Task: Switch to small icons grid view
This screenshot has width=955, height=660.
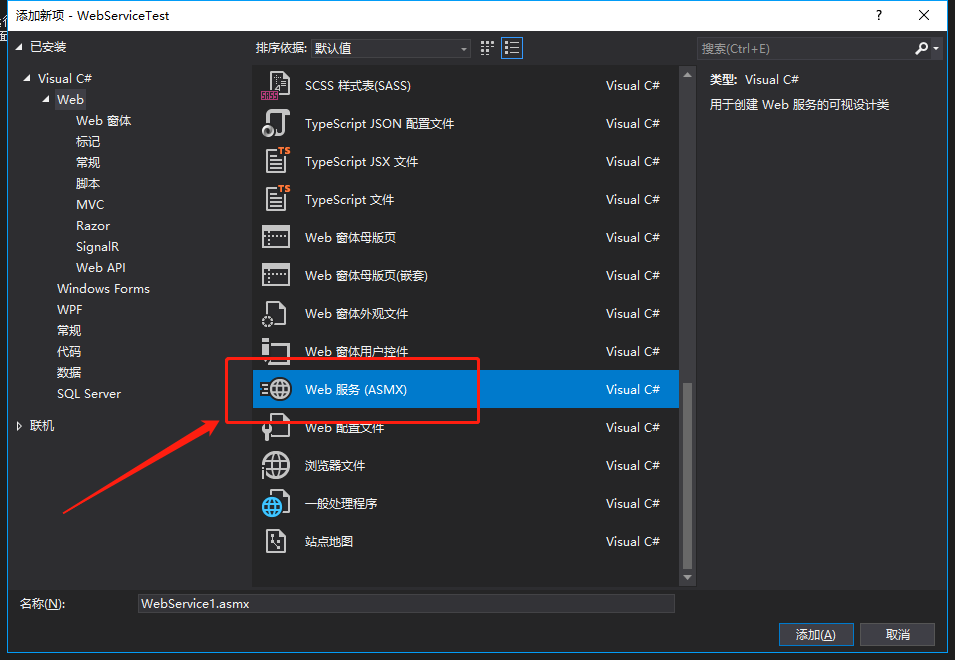Action: tap(487, 48)
